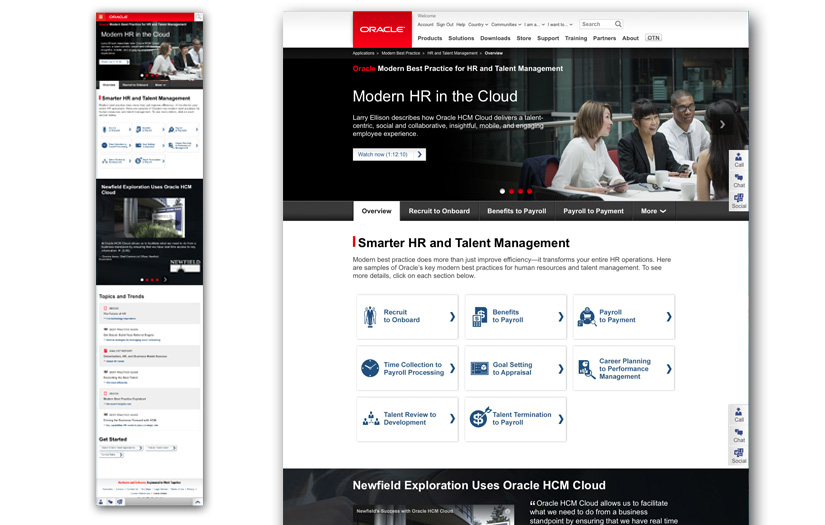This screenshot has width=825, height=525.
Task: Switch to the Payroll to Payment tab
Action: click(x=593, y=211)
